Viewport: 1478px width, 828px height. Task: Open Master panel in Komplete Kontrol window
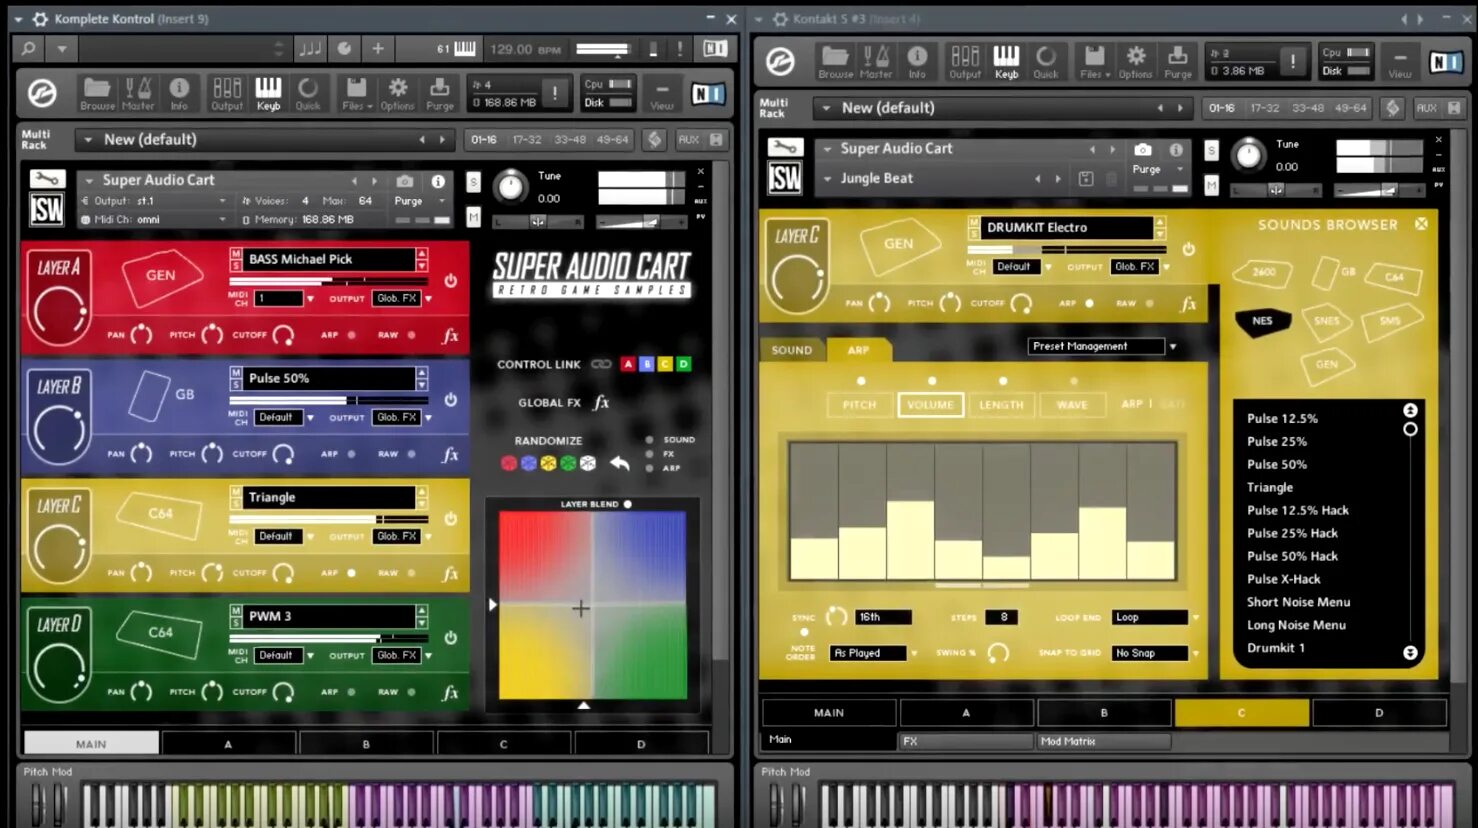point(138,93)
